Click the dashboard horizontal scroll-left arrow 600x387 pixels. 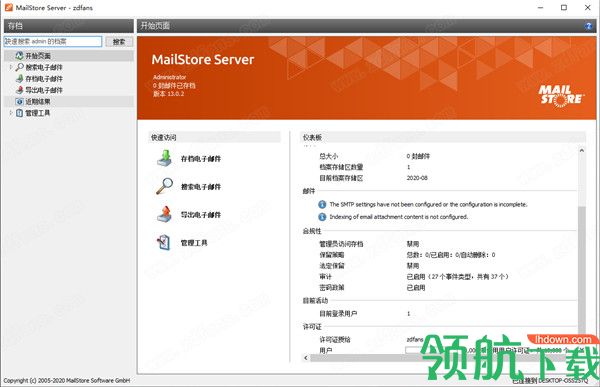(x=305, y=358)
